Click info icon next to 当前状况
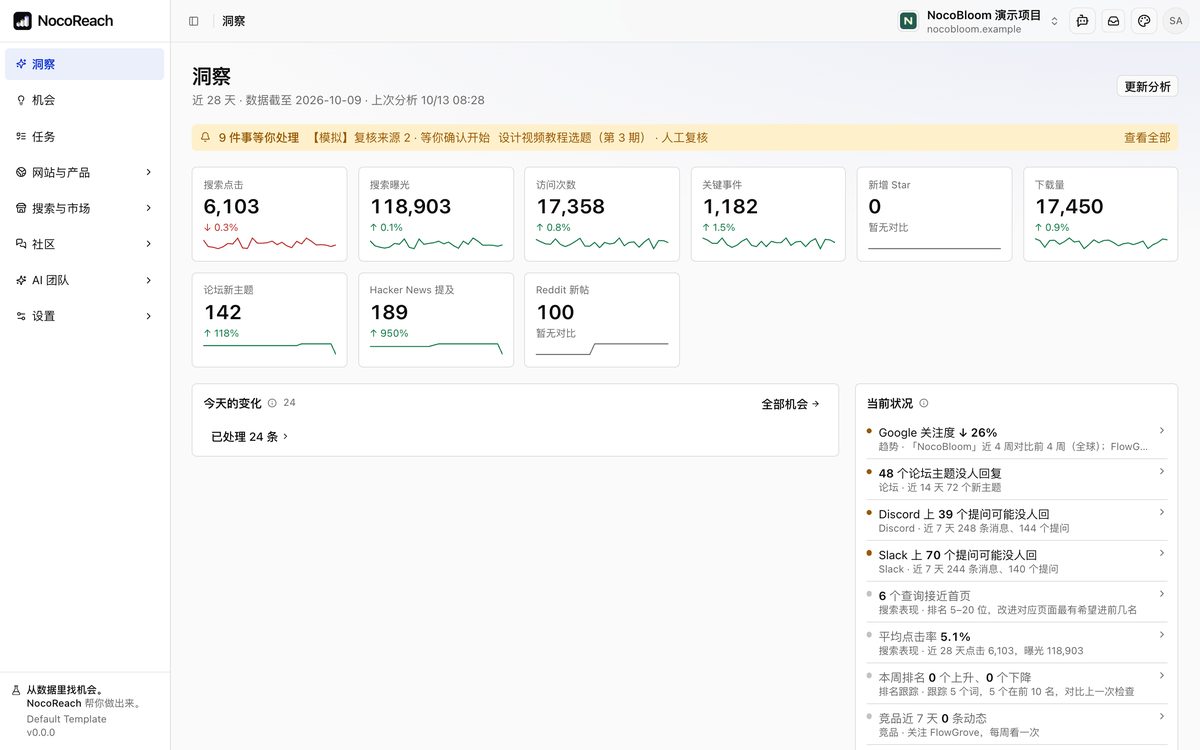This screenshot has width=1200, height=750. pos(923,403)
